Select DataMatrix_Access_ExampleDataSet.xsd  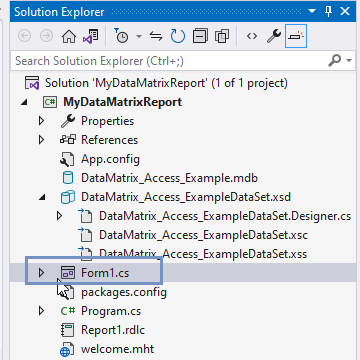coord(186,197)
